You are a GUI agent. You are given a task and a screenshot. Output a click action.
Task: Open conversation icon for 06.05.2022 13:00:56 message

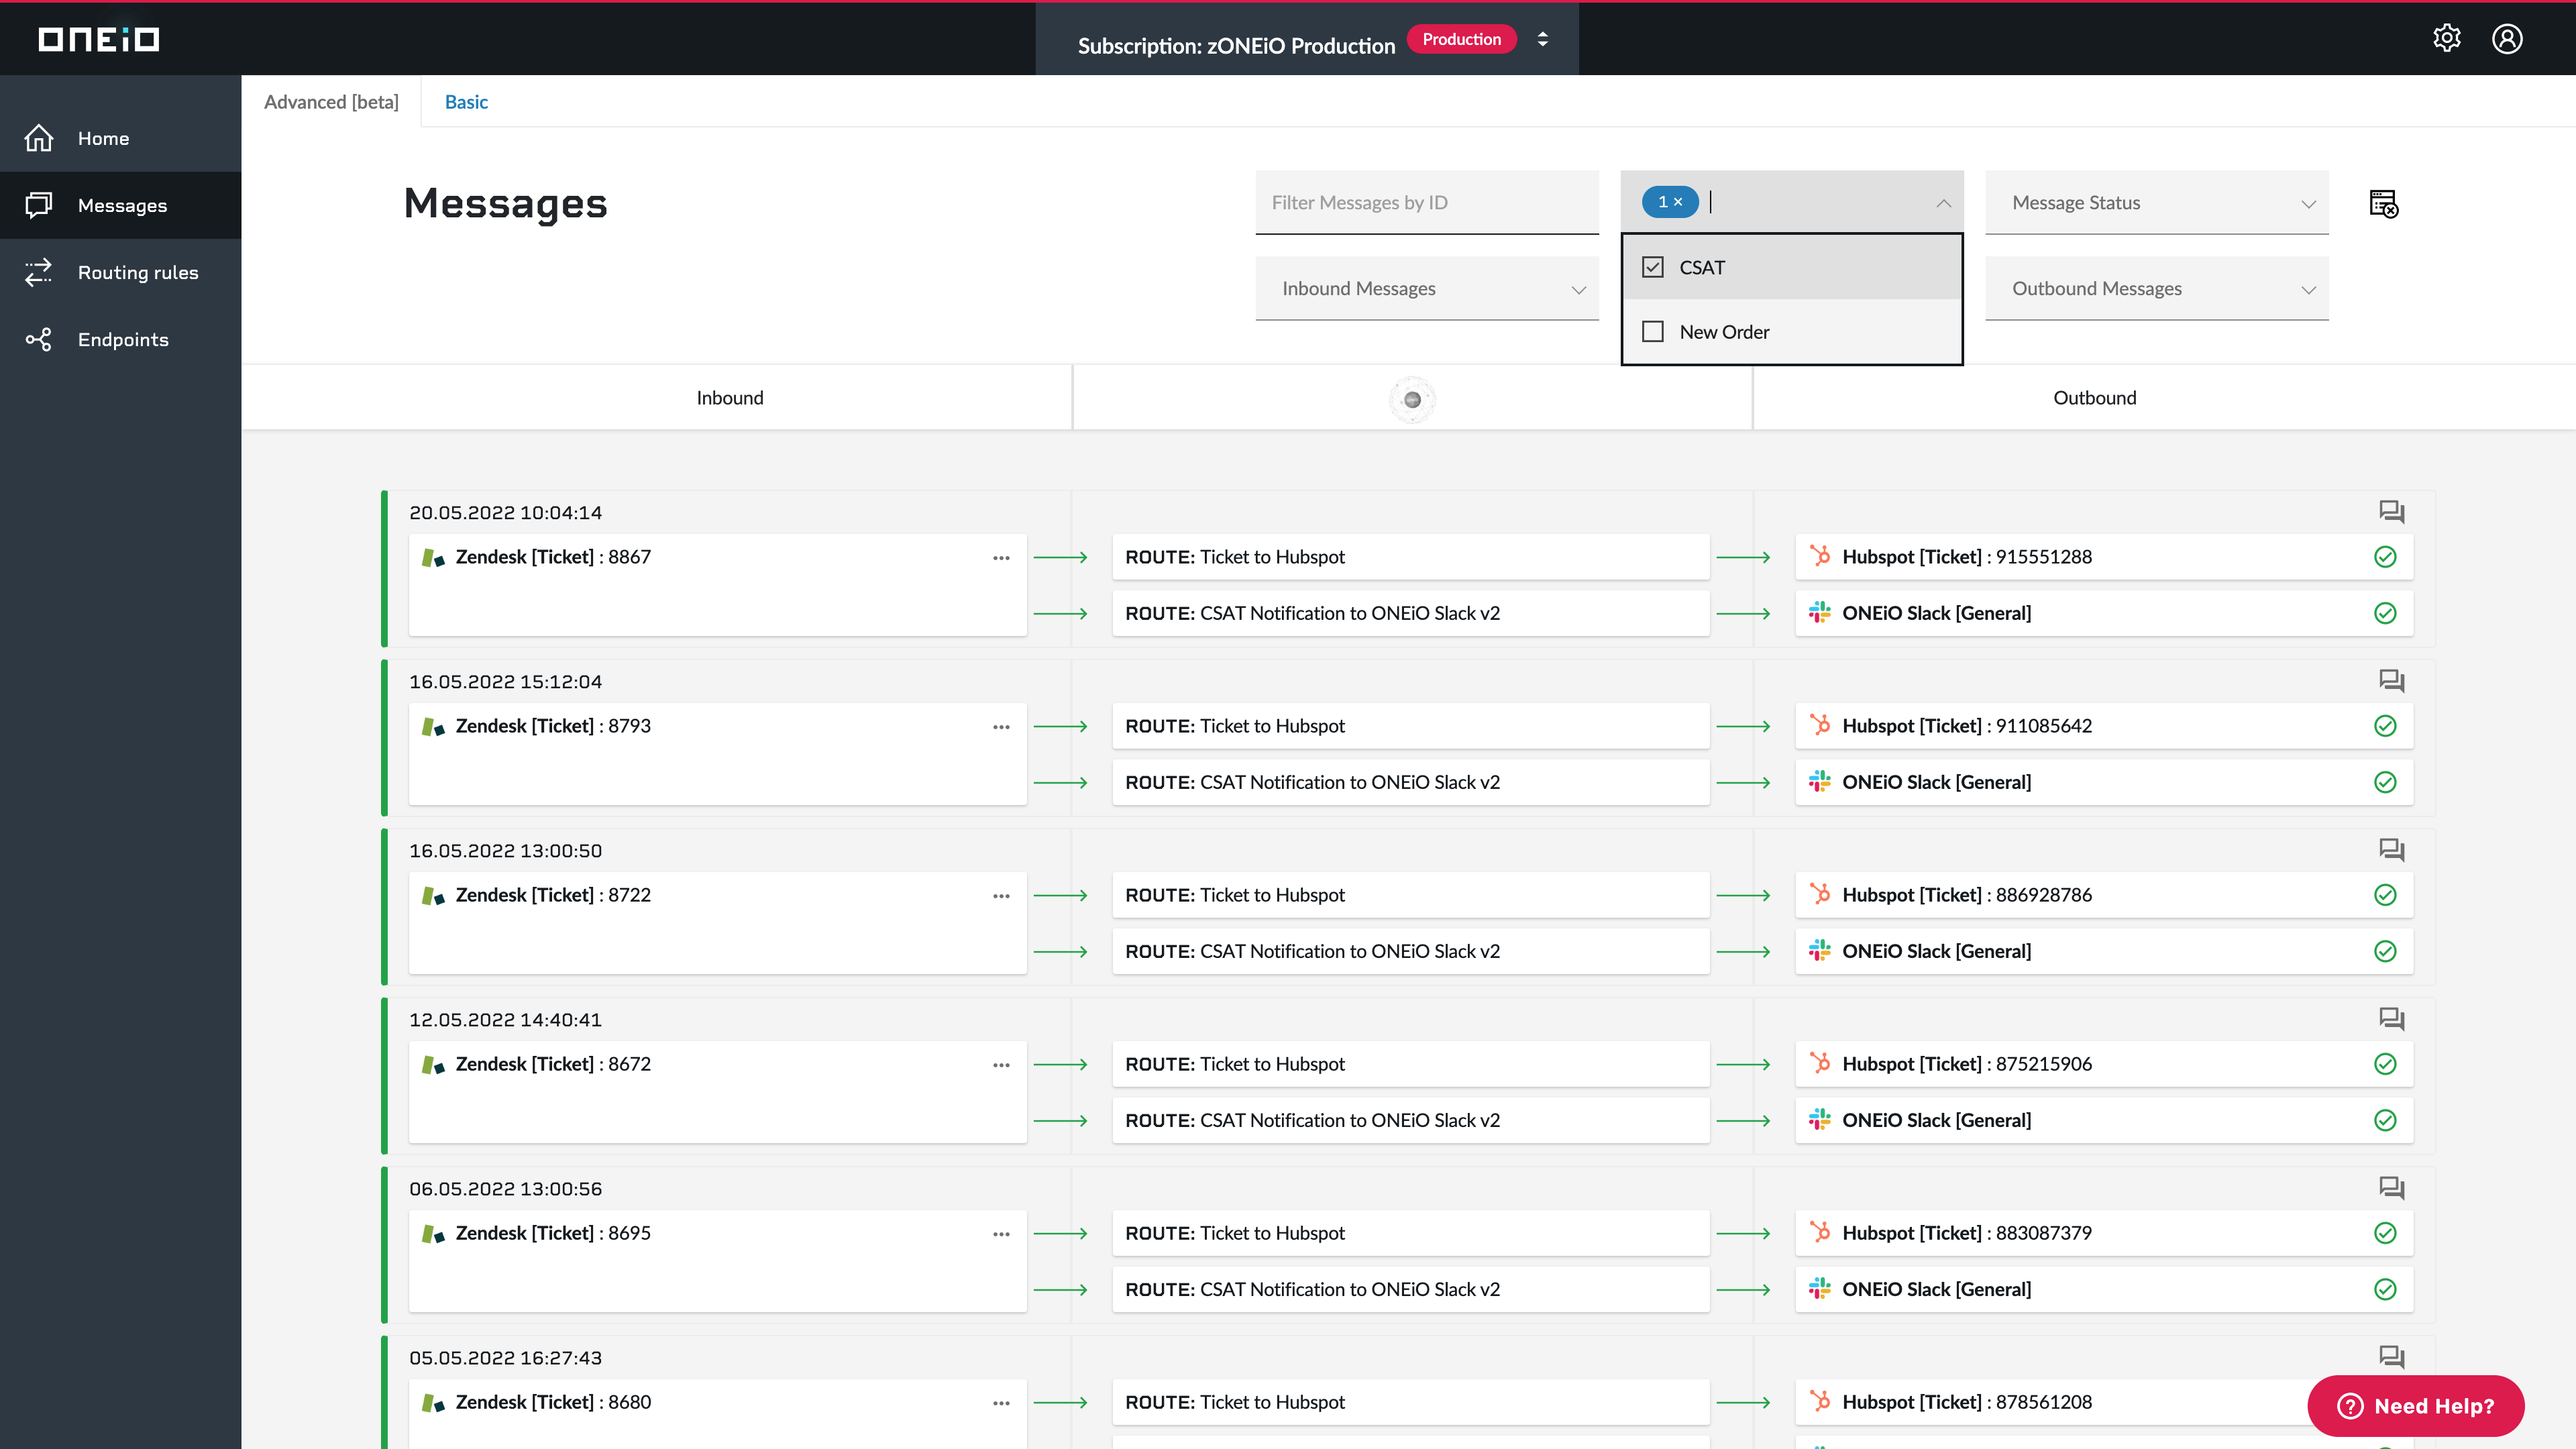click(2391, 1188)
